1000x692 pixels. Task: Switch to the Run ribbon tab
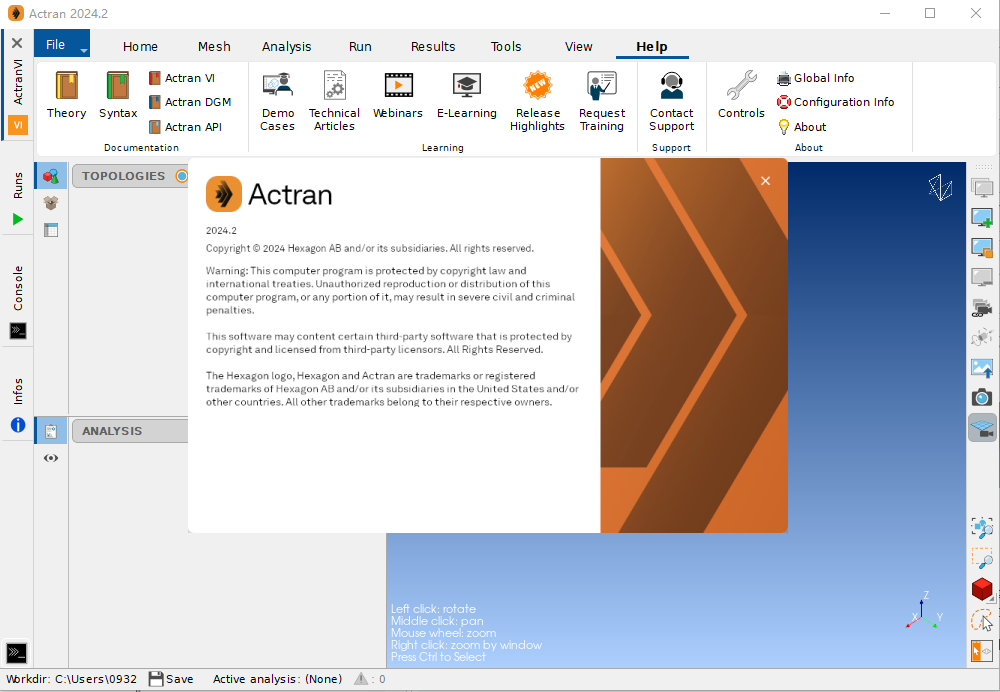[x=360, y=47]
